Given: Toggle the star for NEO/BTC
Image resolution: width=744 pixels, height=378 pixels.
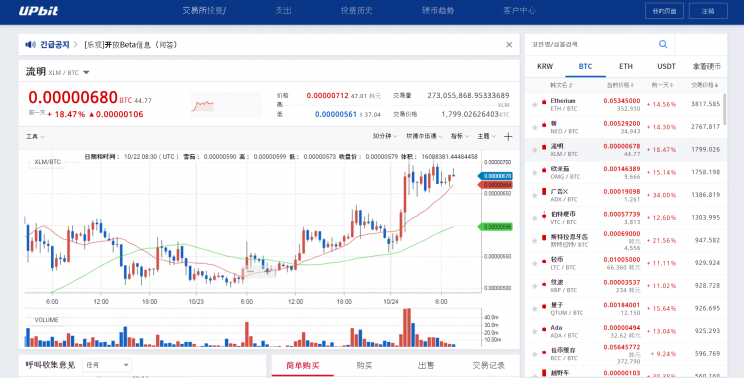Looking at the screenshot, I should (535, 127).
